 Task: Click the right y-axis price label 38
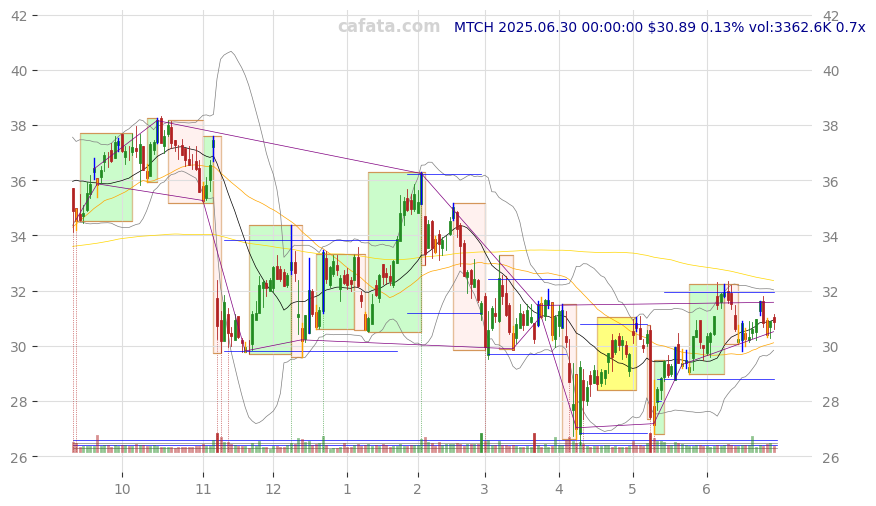(x=831, y=126)
